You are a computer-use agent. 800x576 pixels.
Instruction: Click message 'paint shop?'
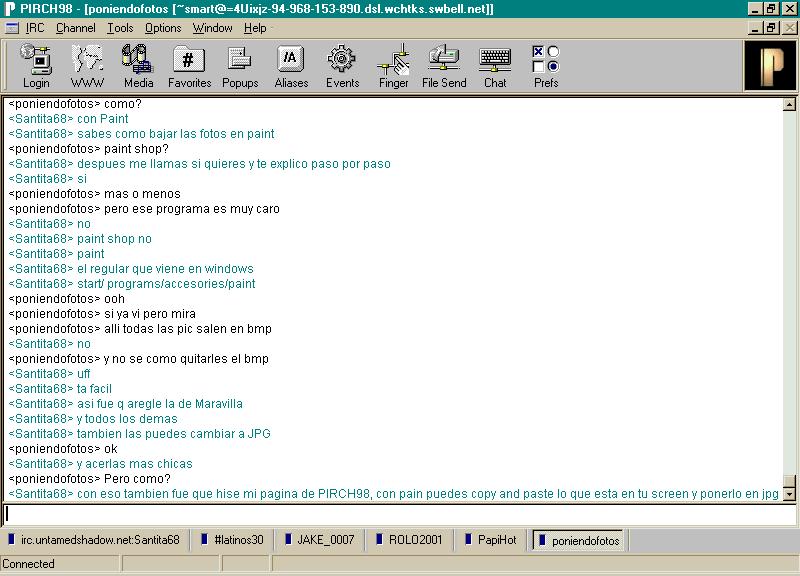click(136, 148)
